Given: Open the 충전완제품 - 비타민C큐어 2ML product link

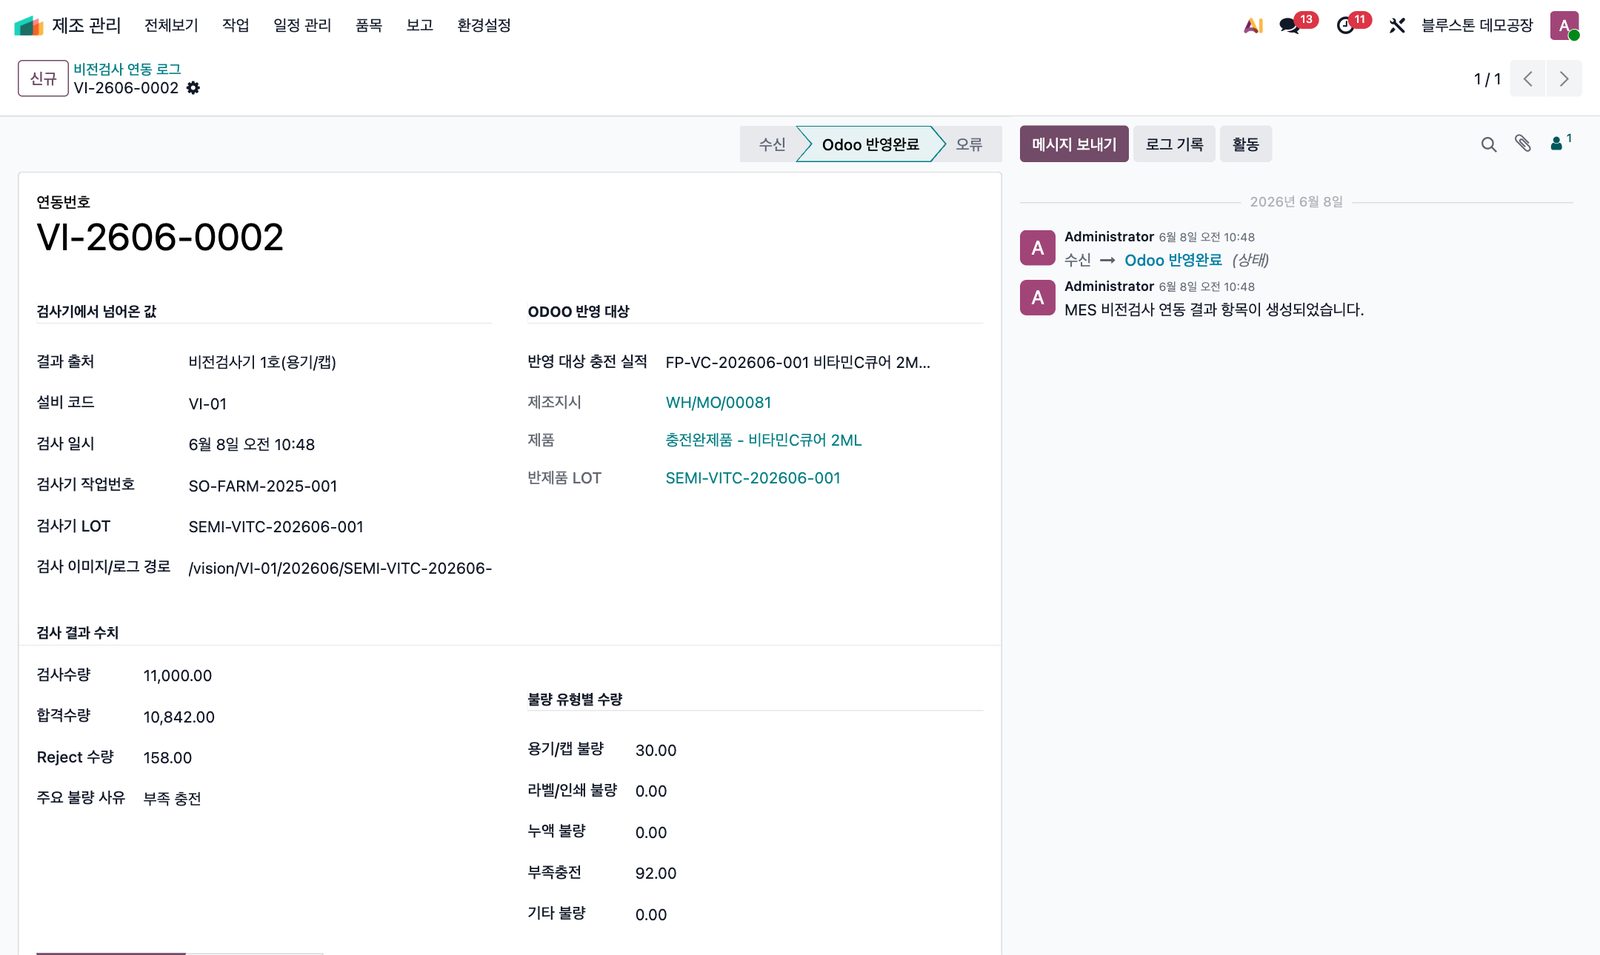Looking at the screenshot, I should coord(763,440).
